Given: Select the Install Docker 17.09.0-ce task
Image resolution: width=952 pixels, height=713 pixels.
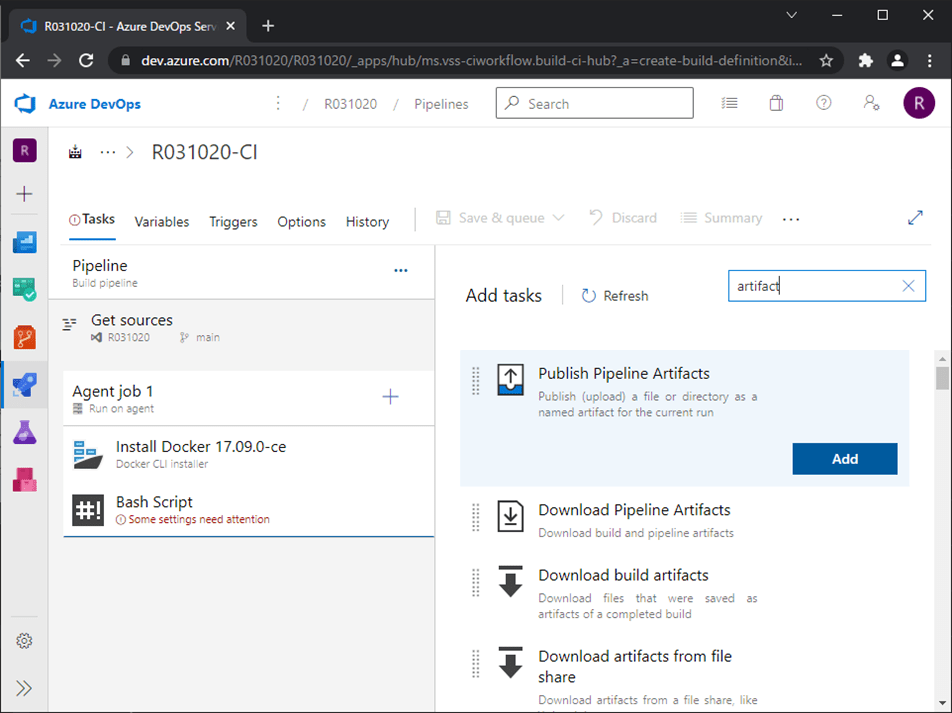Looking at the screenshot, I should pos(248,454).
